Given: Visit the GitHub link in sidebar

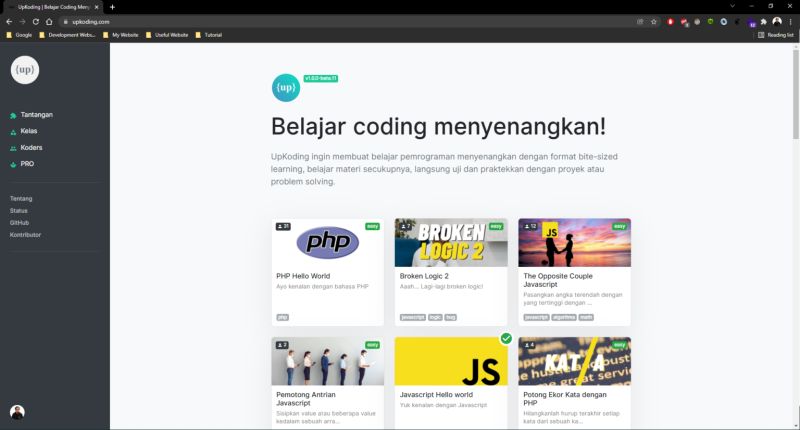Looking at the screenshot, I should tap(19, 223).
